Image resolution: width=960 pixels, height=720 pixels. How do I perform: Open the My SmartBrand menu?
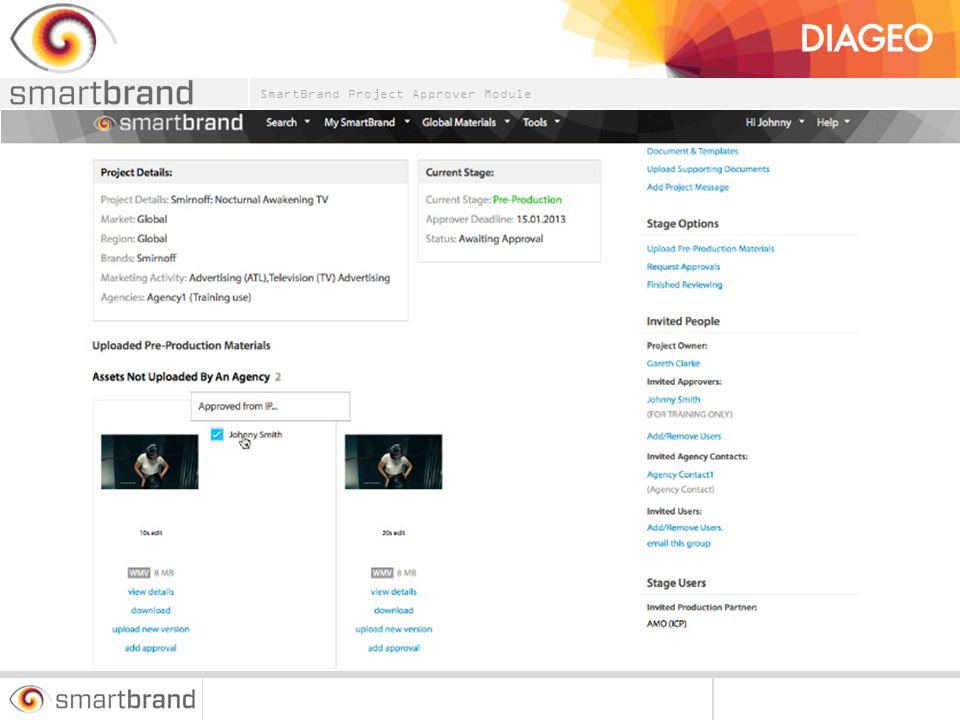[359, 122]
